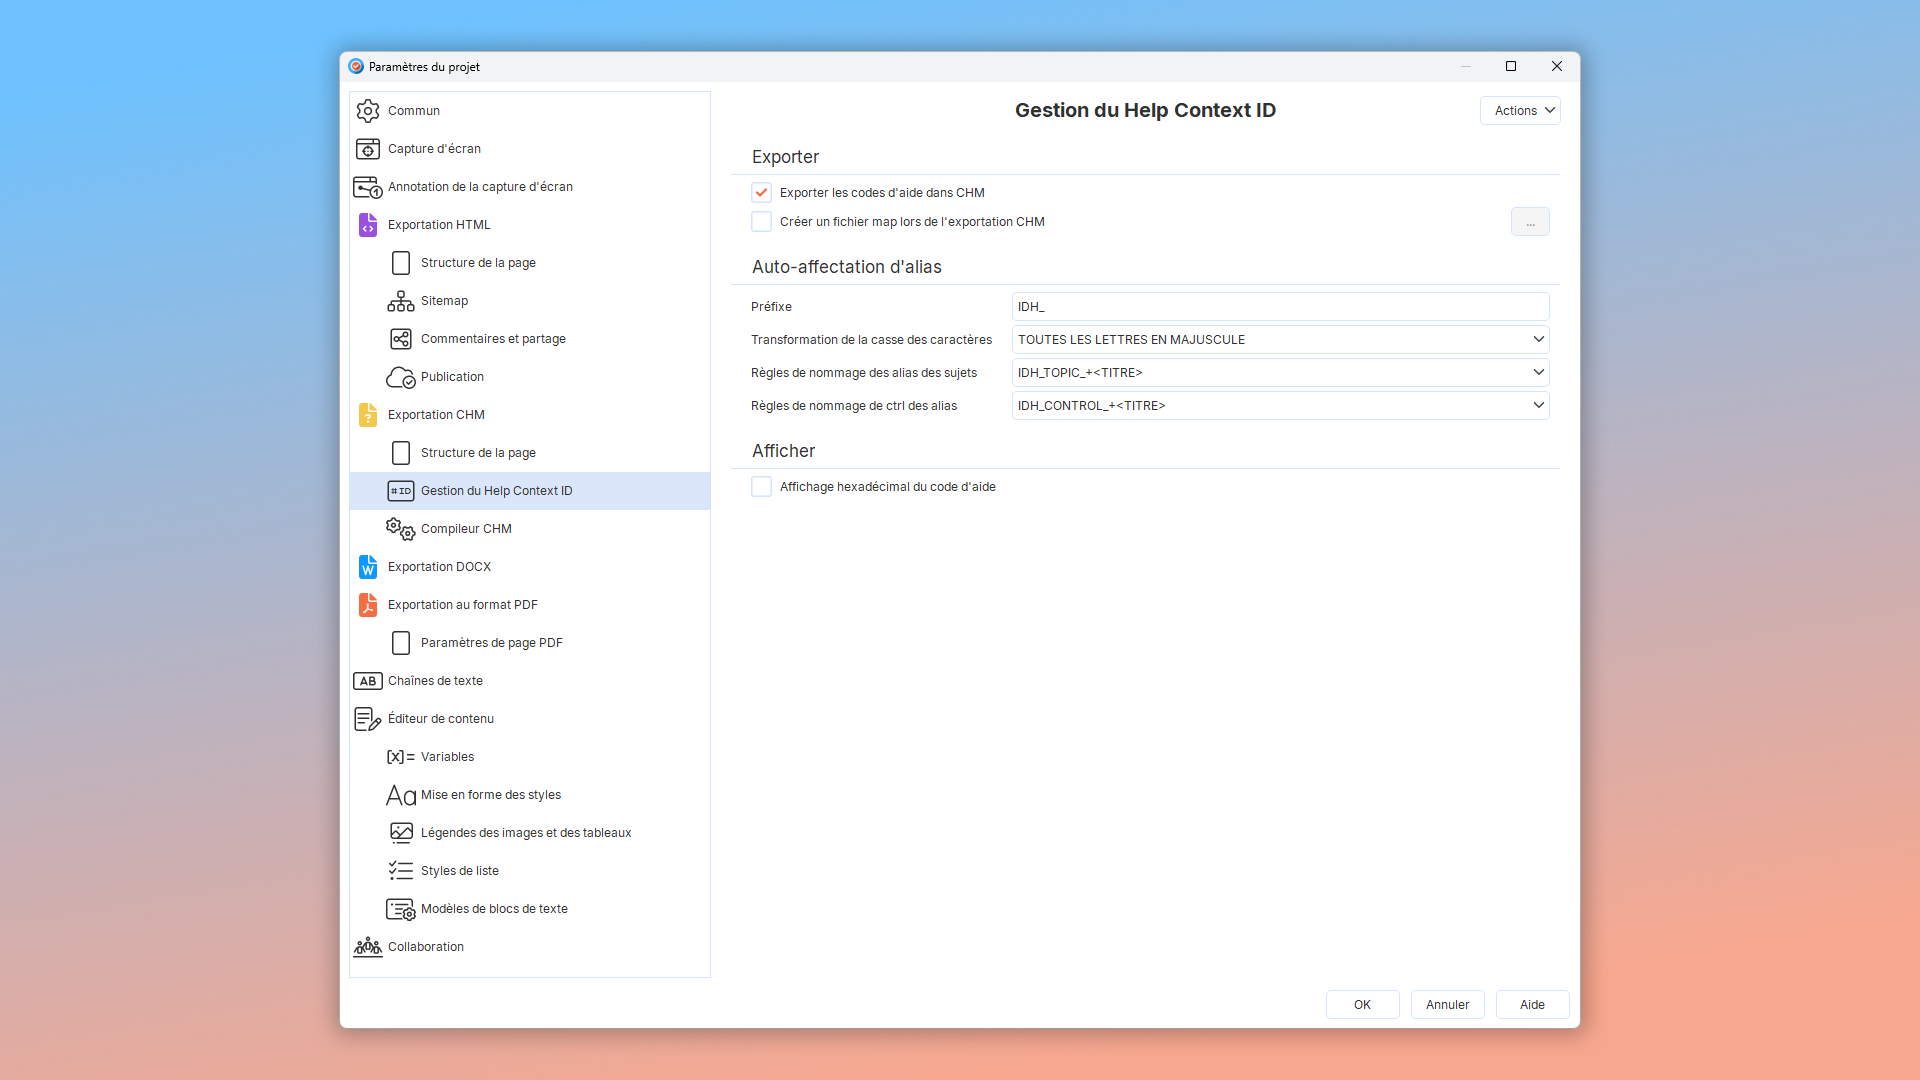Click the OK button
The width and height of the screenshot is (1920, 1080).
point(1362,1005)
